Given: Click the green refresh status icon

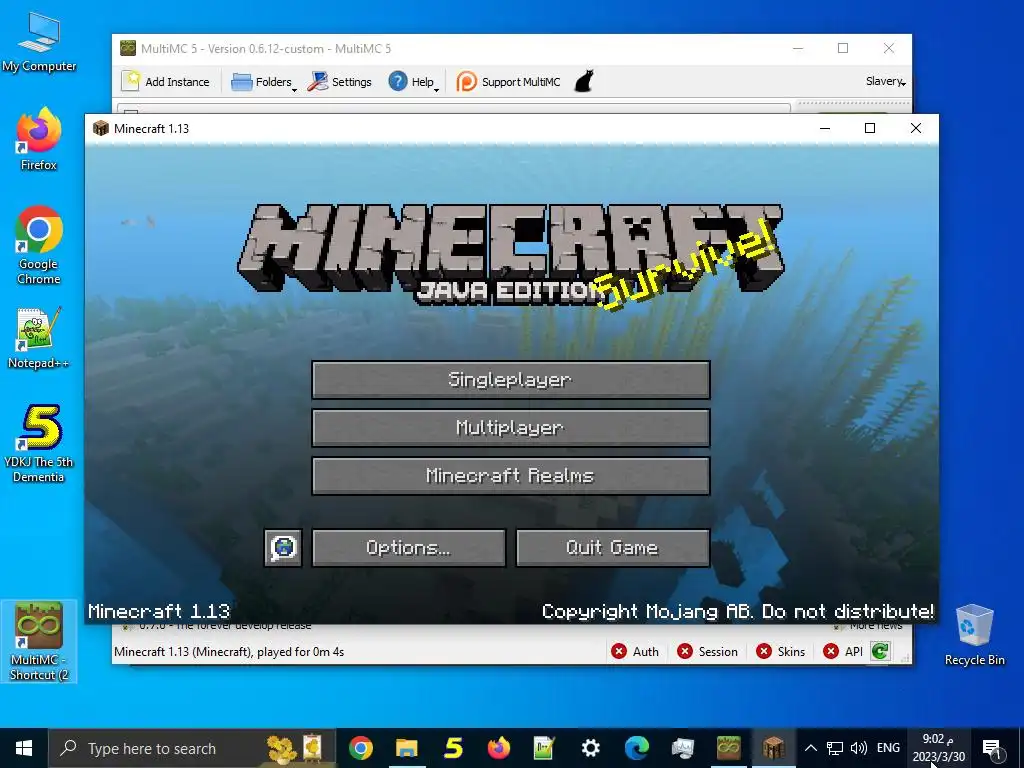Looking at the screenshot, I should click(x=880, y=651).
